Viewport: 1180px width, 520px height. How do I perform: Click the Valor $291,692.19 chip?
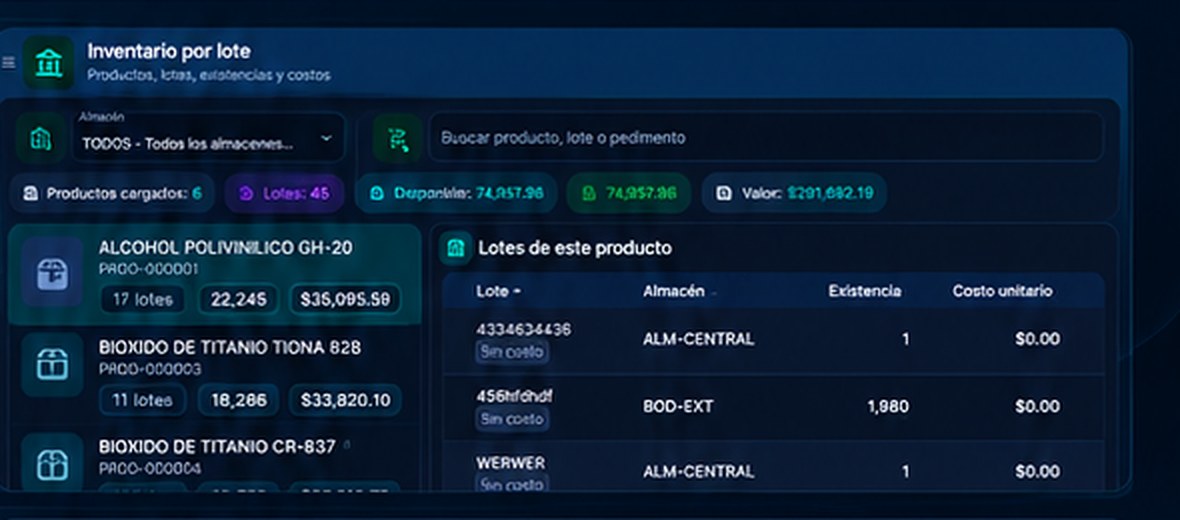pos(794,193)
